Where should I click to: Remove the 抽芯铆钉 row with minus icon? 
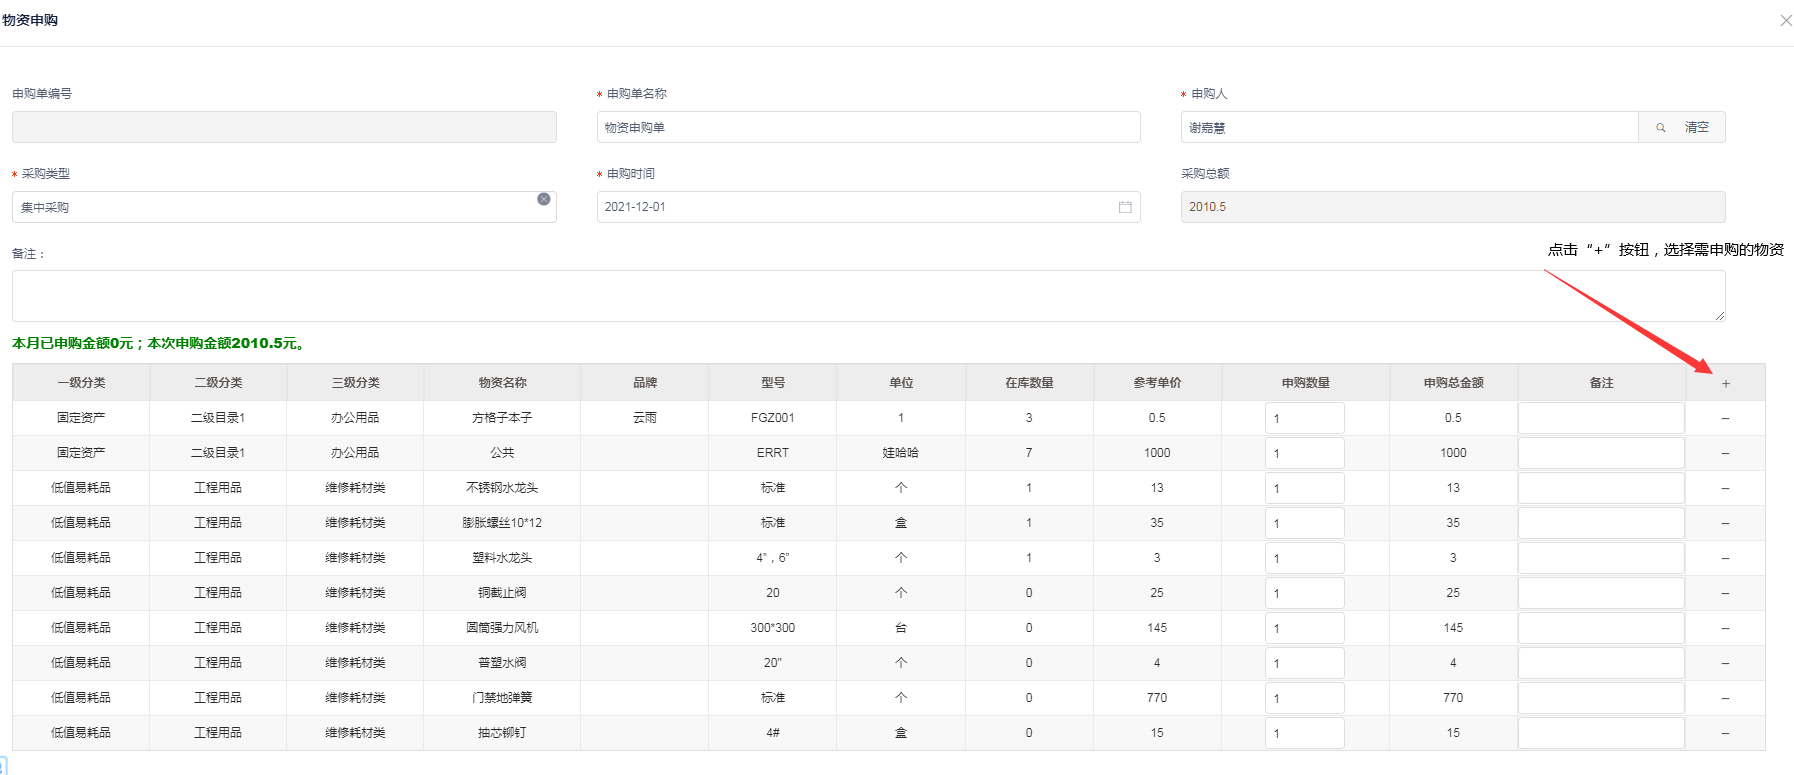pyautogui.click(x=1725, y=733)
